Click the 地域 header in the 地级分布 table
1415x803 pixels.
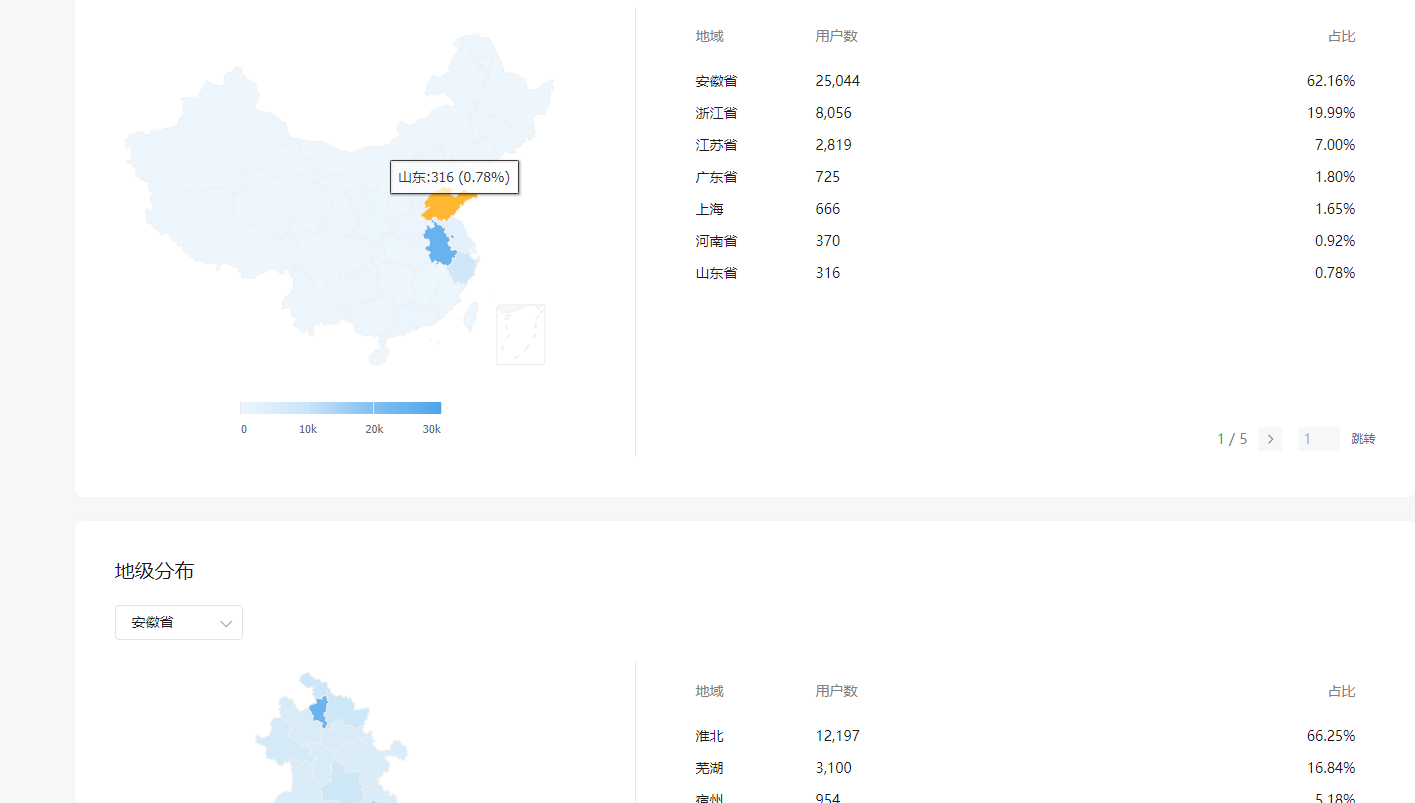tap(710, 691)
